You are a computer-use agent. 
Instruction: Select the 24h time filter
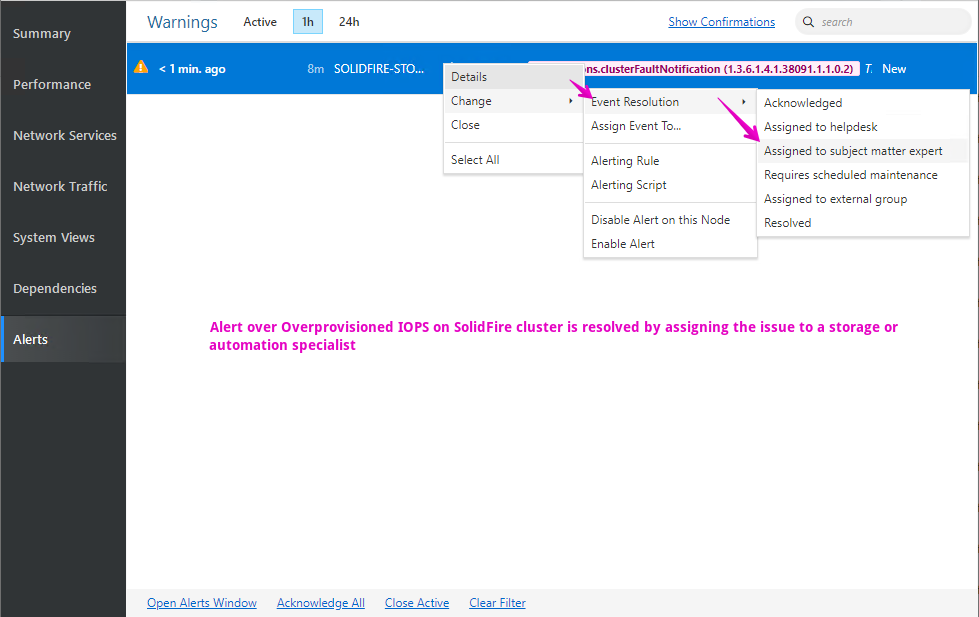click(x=349, y=22)
